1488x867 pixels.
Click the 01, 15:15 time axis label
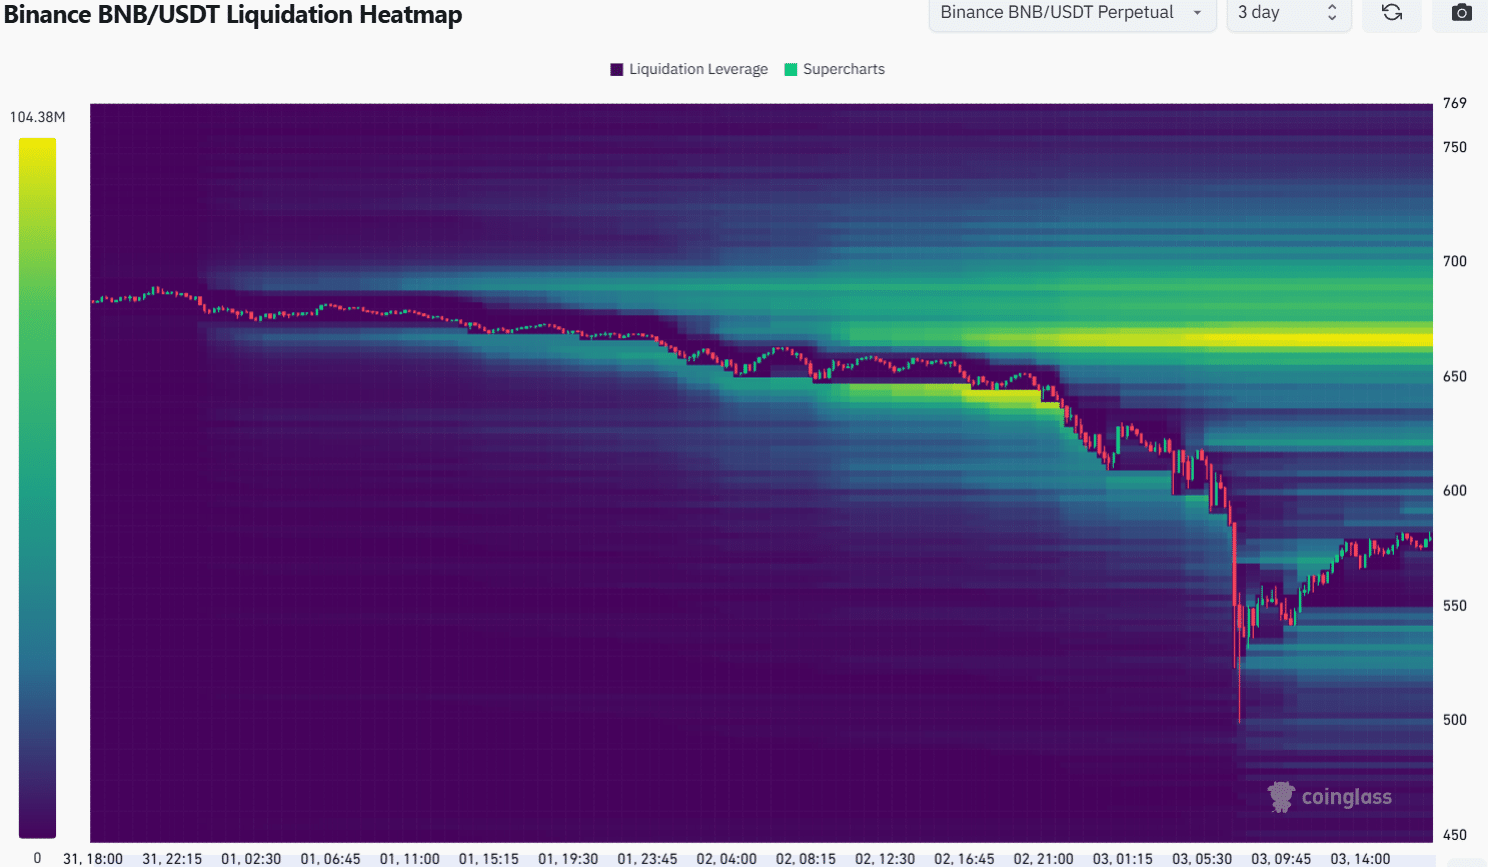[x=489, y=858]
